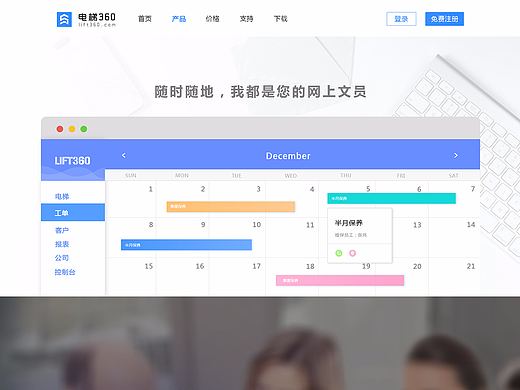520x390 pixels.
Task: Select calendar date 7
Action: 473,189
